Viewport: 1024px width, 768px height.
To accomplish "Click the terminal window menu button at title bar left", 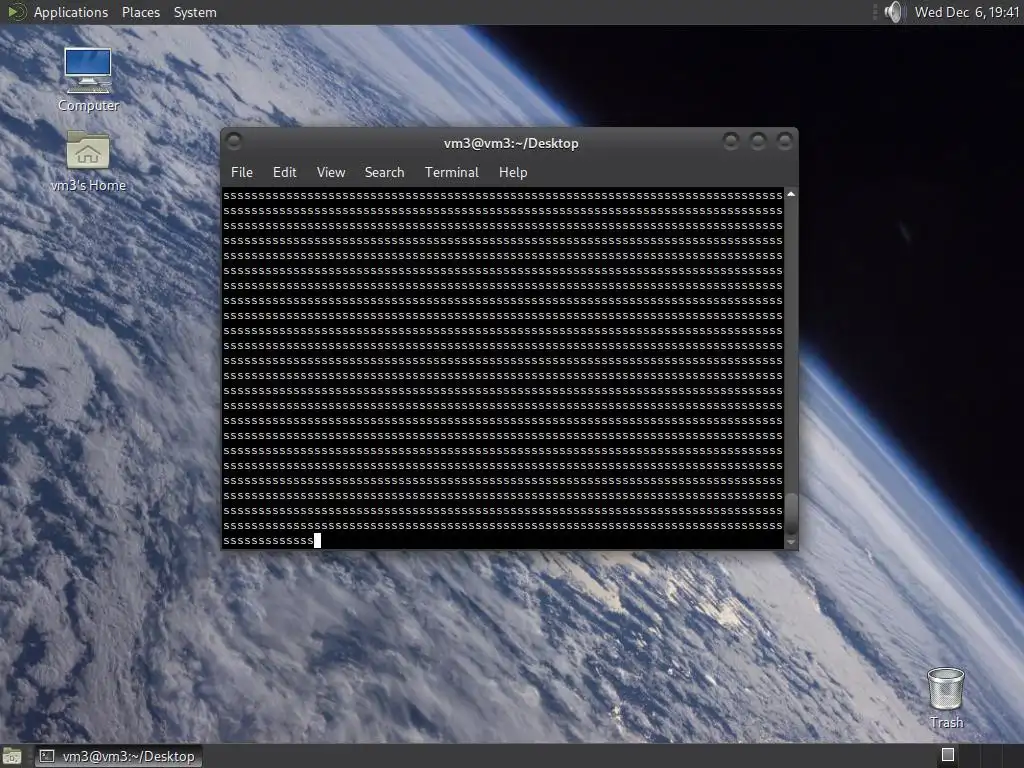I will [x=234, y=141].
